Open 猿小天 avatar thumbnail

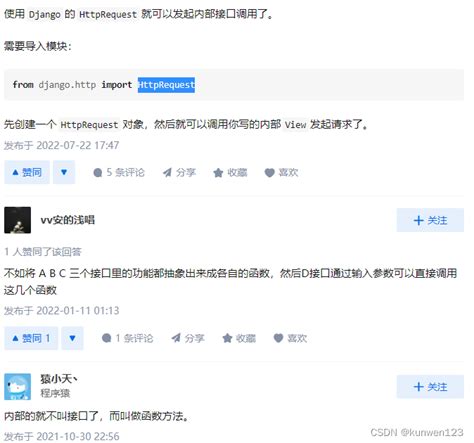[x=18, y=387]
